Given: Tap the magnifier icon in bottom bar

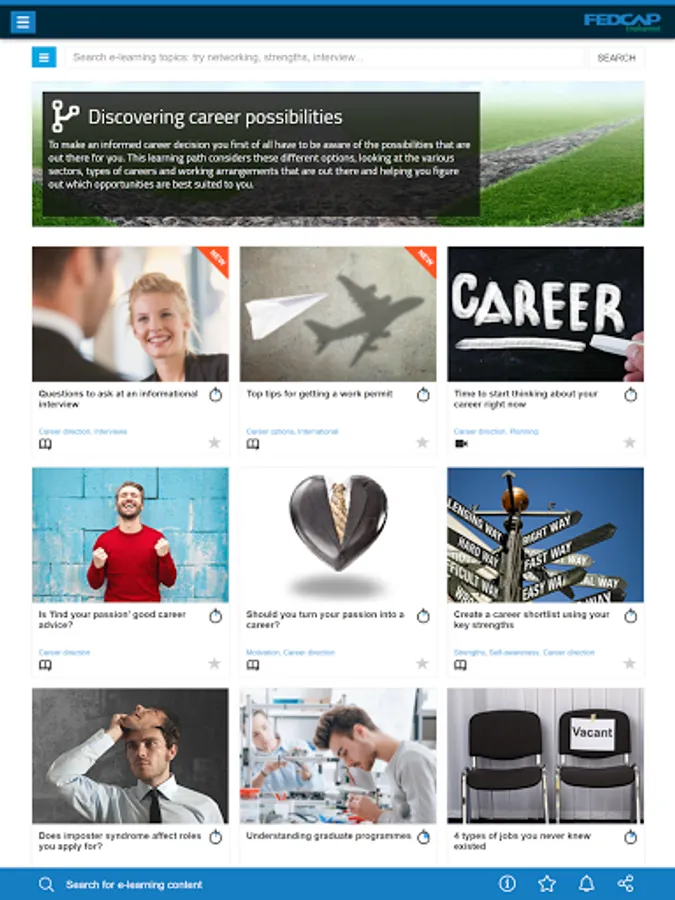Looking at the screenshot, I should click(46, 884).
